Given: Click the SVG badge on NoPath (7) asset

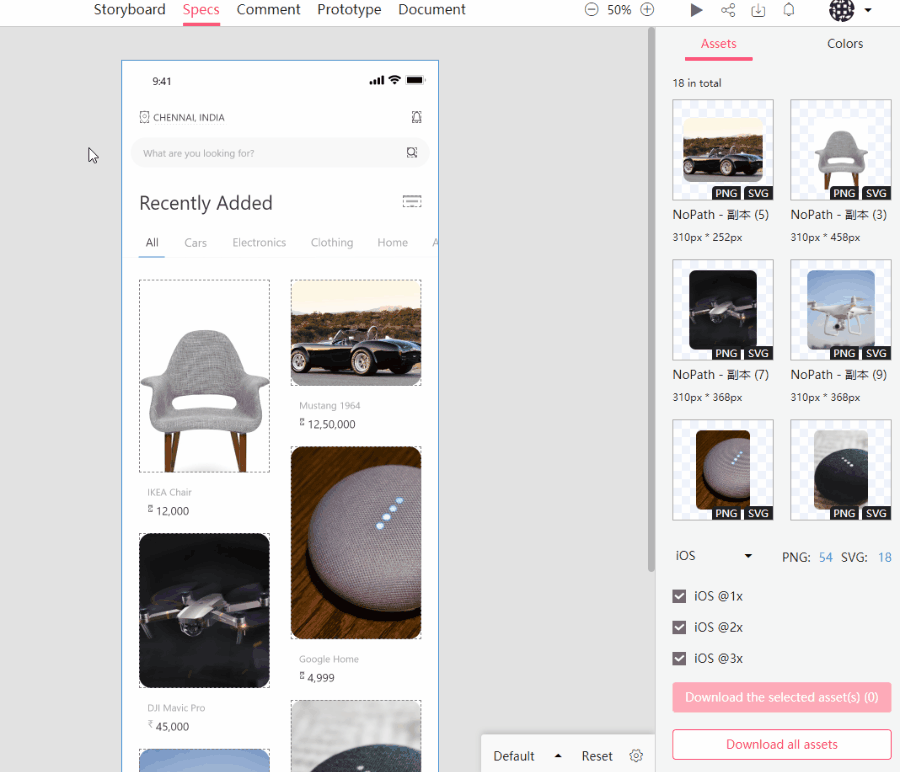Looking at the screenshot, I should [x=758, y=354].
